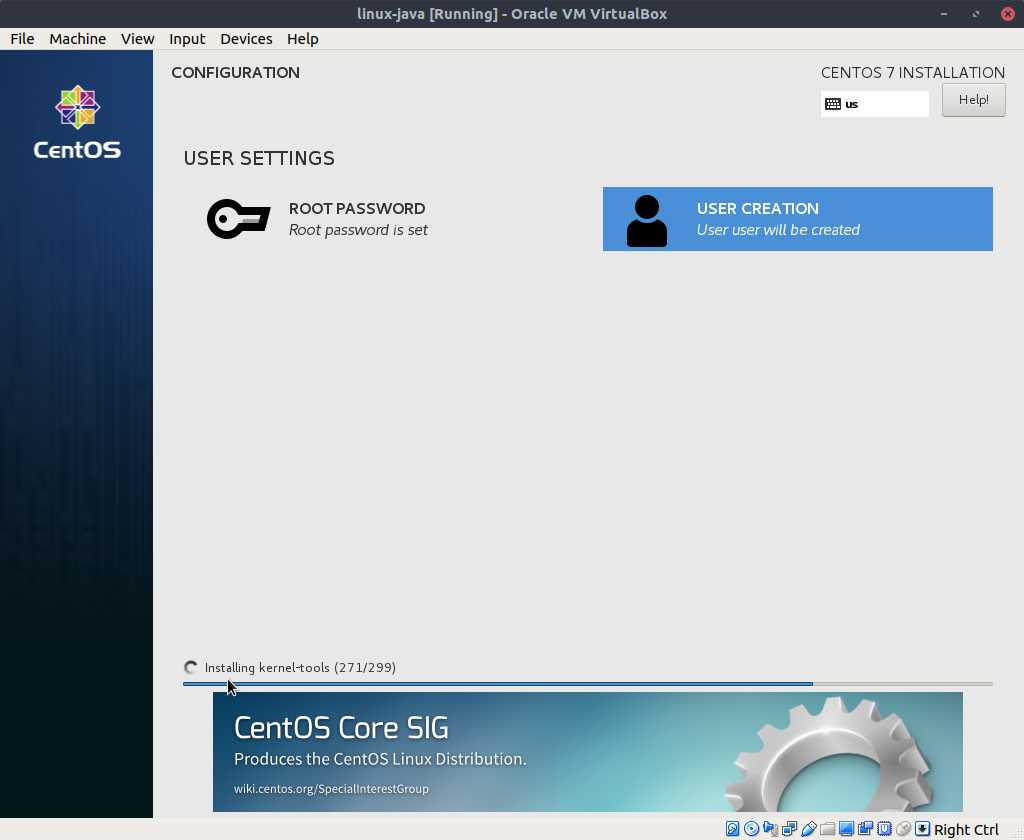The height and width of the screenshot is (840, 1024).
Task: Click the mouse integration status icon
Action: [903, 829]
